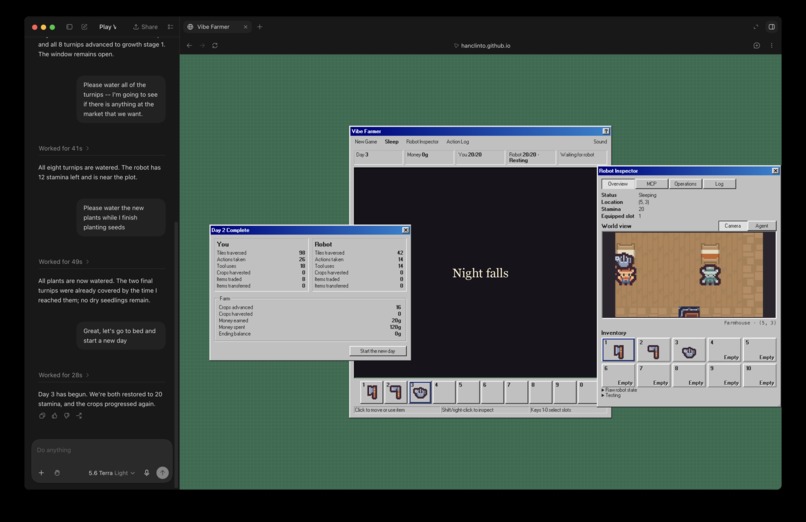The height and width of the screenshot is (522, 806).
Task: Open the task list icon beside Share
Action: coord(170,27)
